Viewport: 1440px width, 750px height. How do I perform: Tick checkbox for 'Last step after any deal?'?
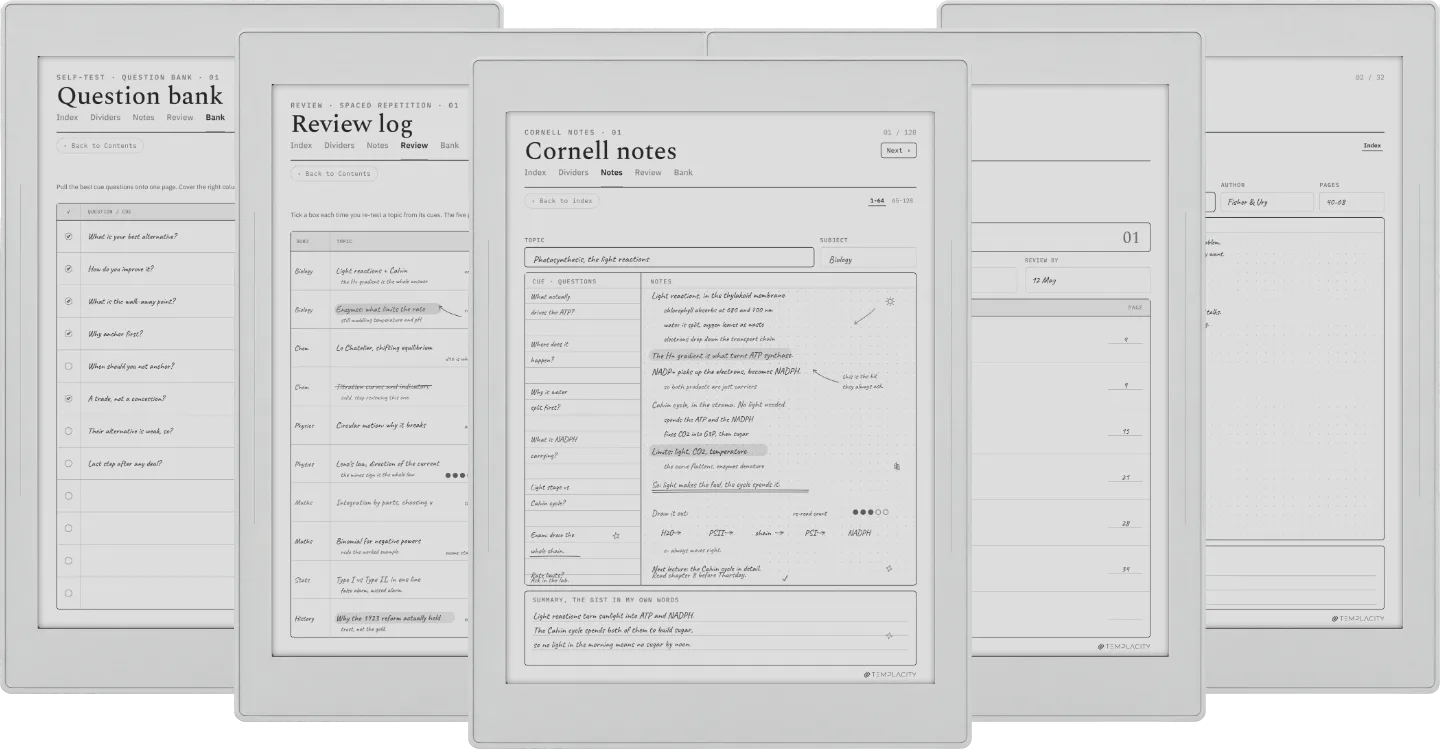[x=68, y=463]
